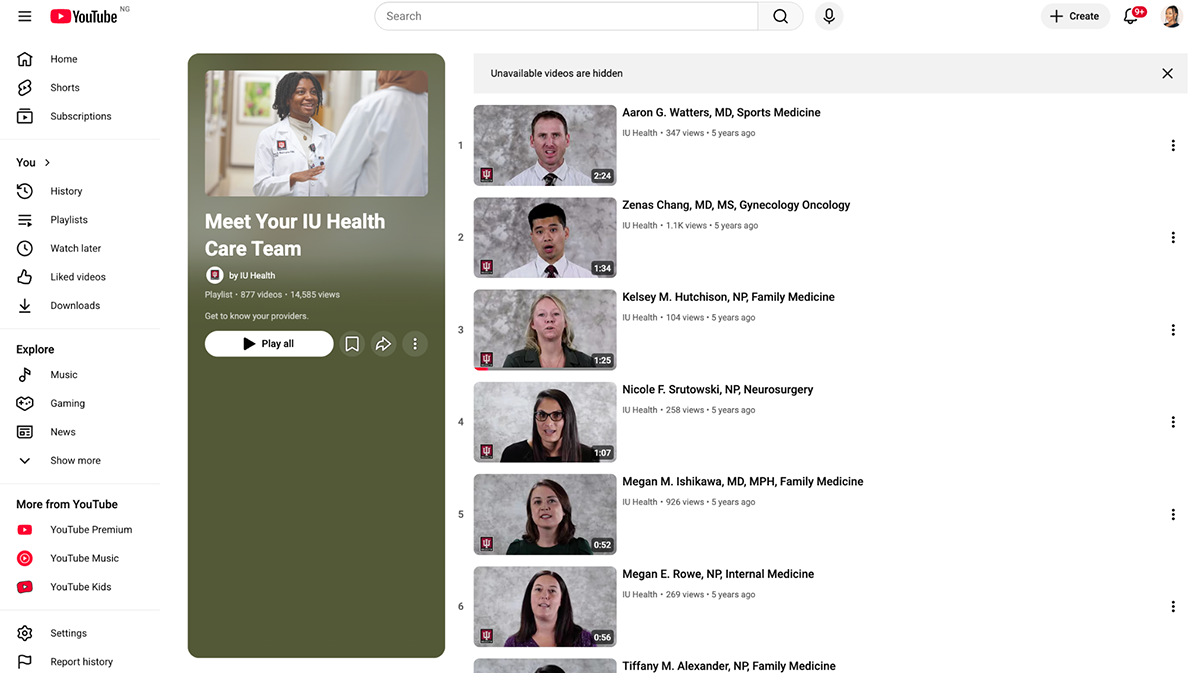
Task: Dismiss the Unavailable videos are hidden notice
Action: [x=1167, y=73]
